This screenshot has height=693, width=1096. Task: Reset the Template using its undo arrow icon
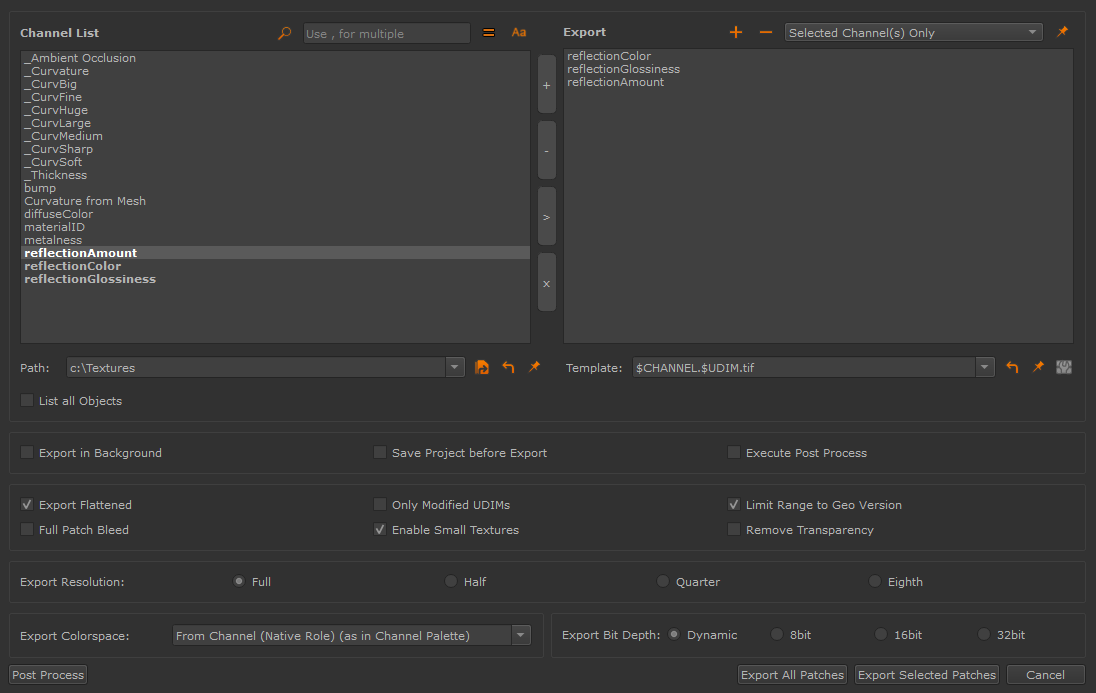point(1012,368)
